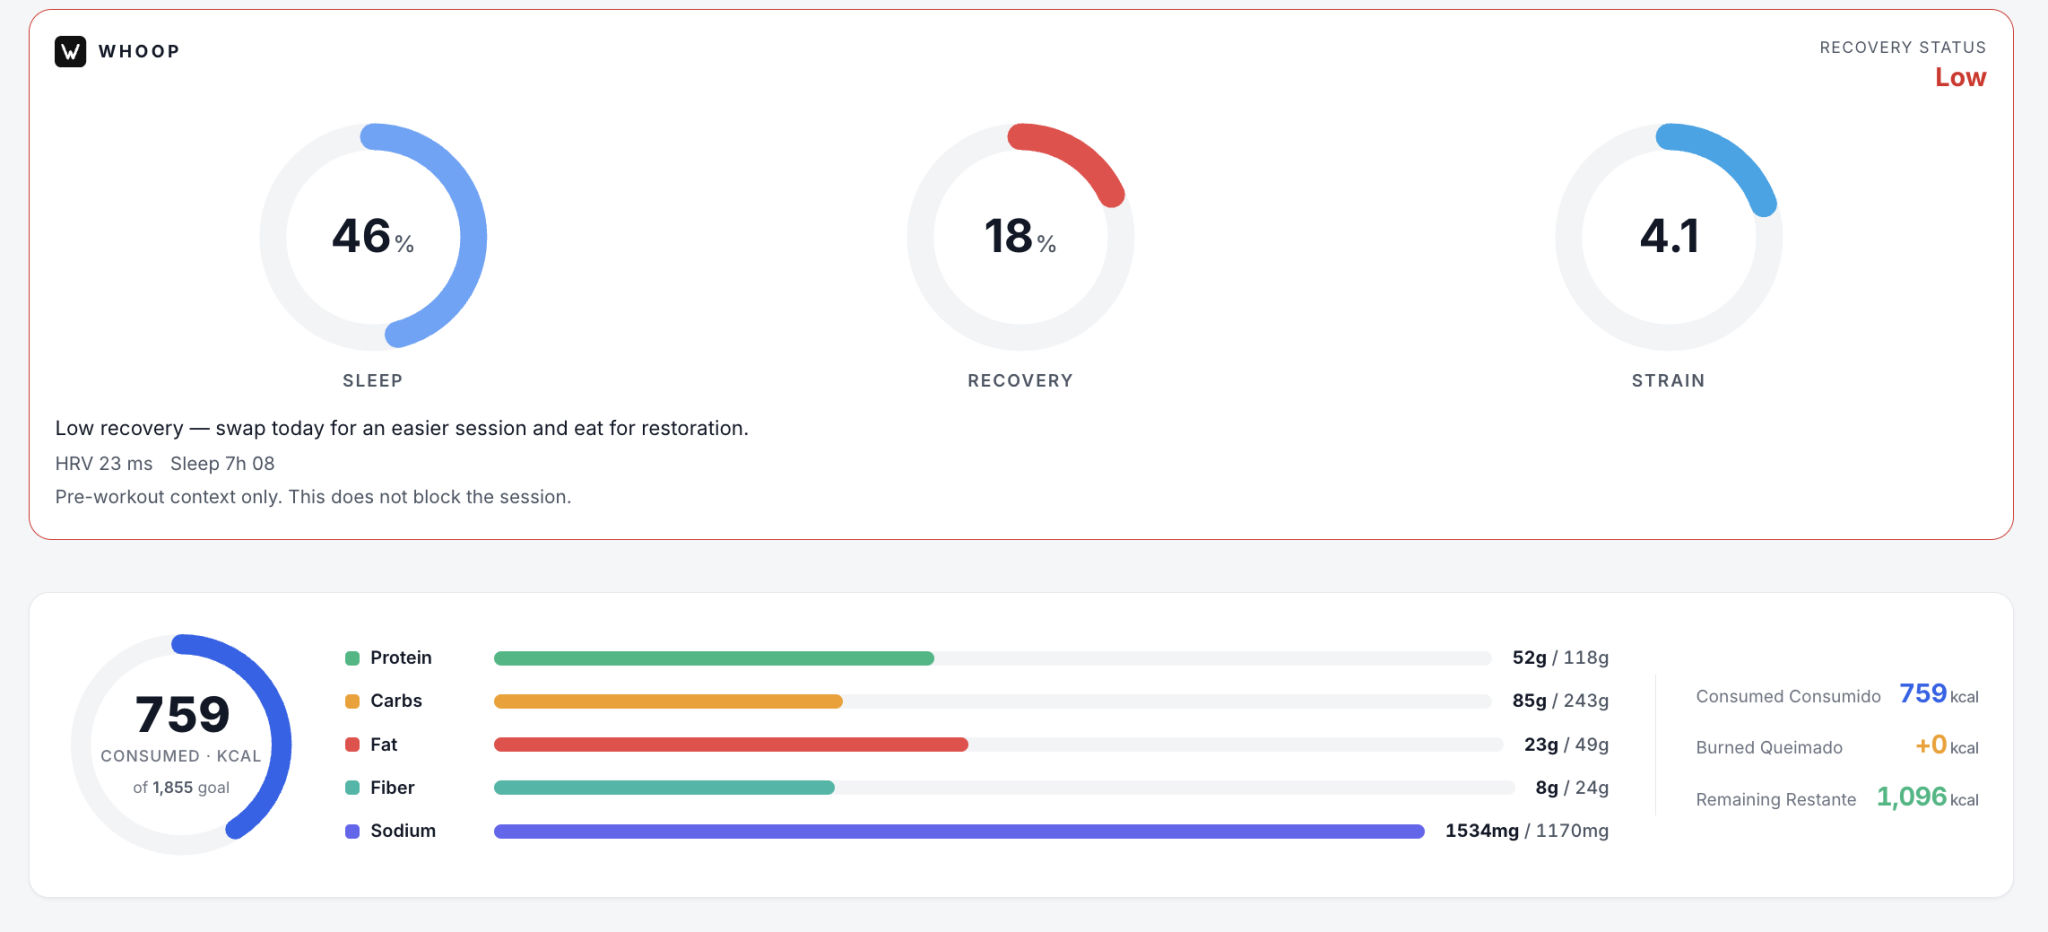Click the Burned Queimado label

click(x=1769, y=747)
